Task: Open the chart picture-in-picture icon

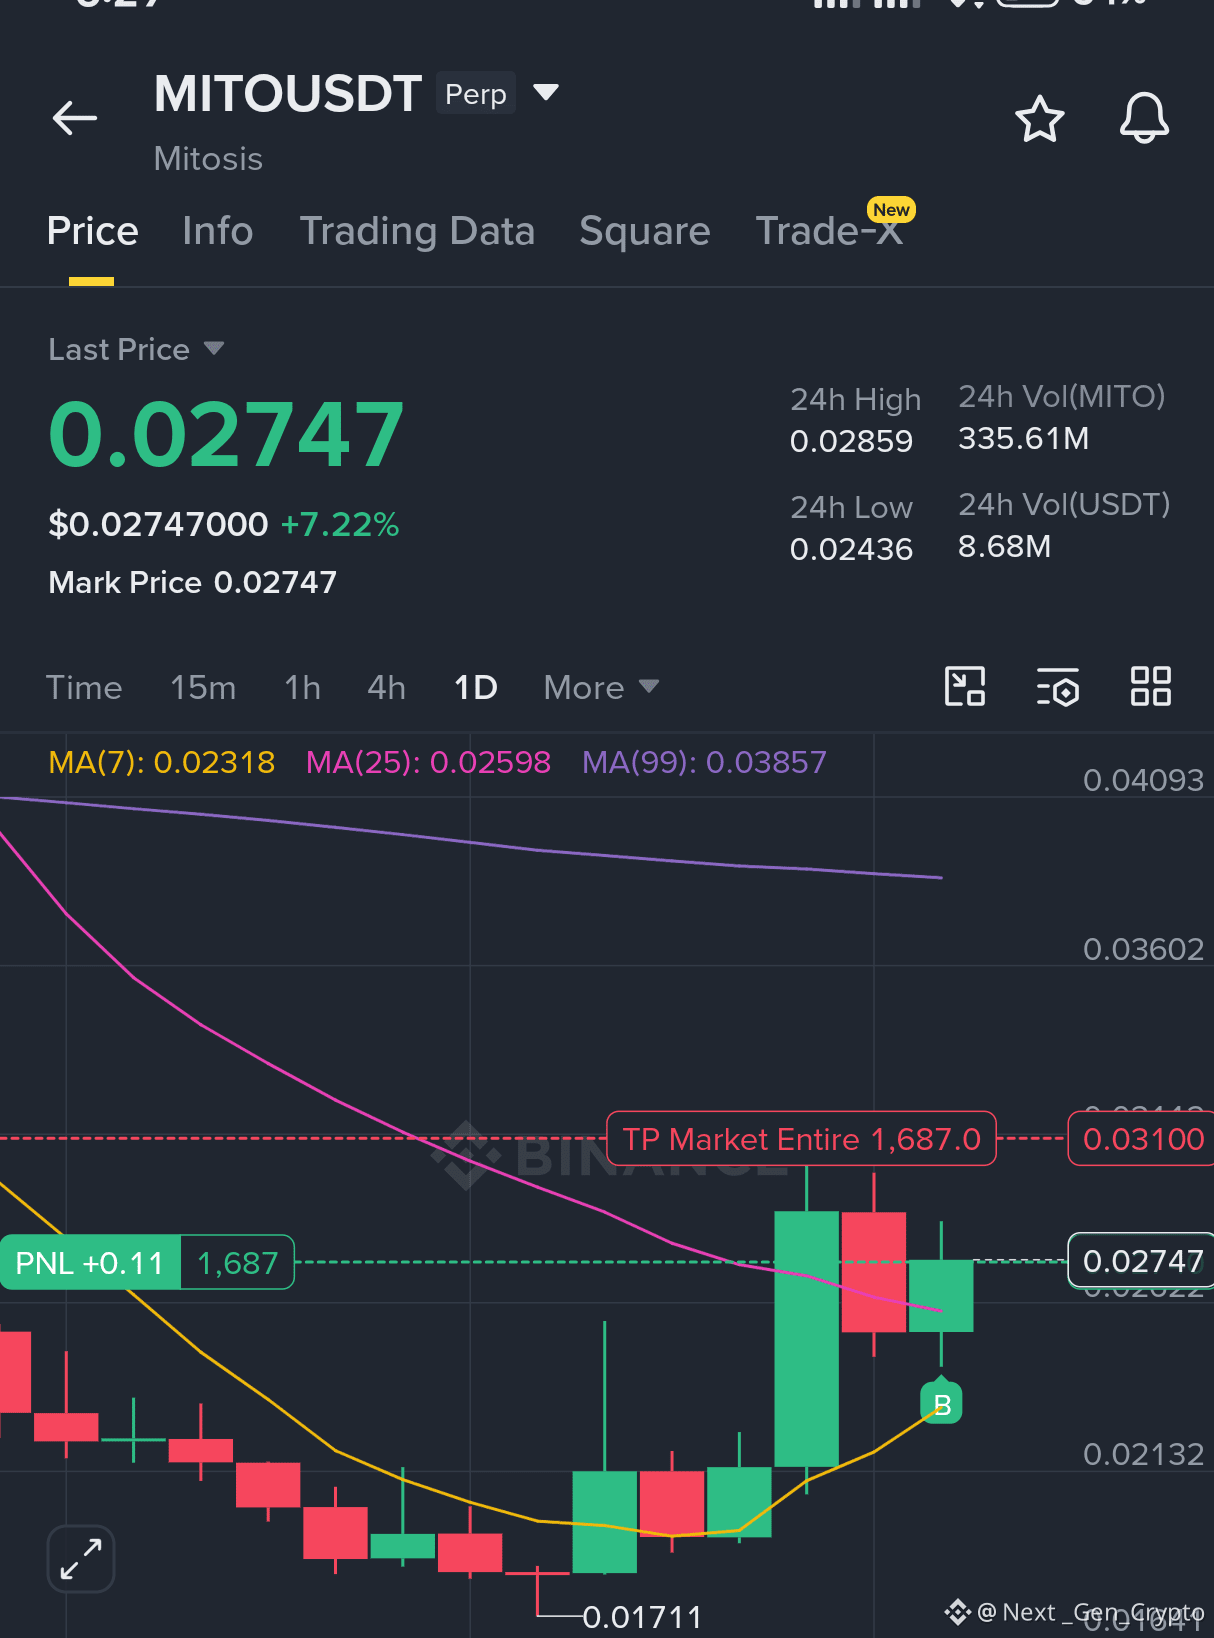Action: (x=965, y=687)
